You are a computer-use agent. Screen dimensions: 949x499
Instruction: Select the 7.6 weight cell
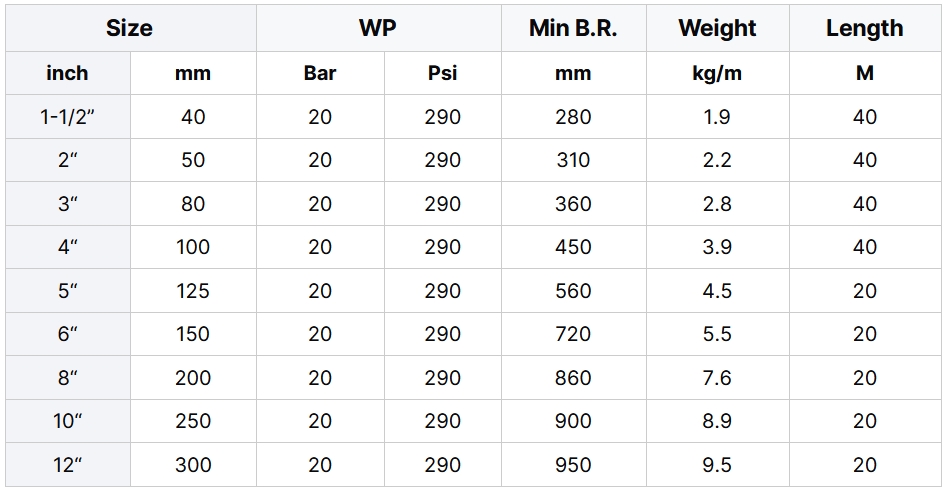pyautogui.click(x=718, y=378)
